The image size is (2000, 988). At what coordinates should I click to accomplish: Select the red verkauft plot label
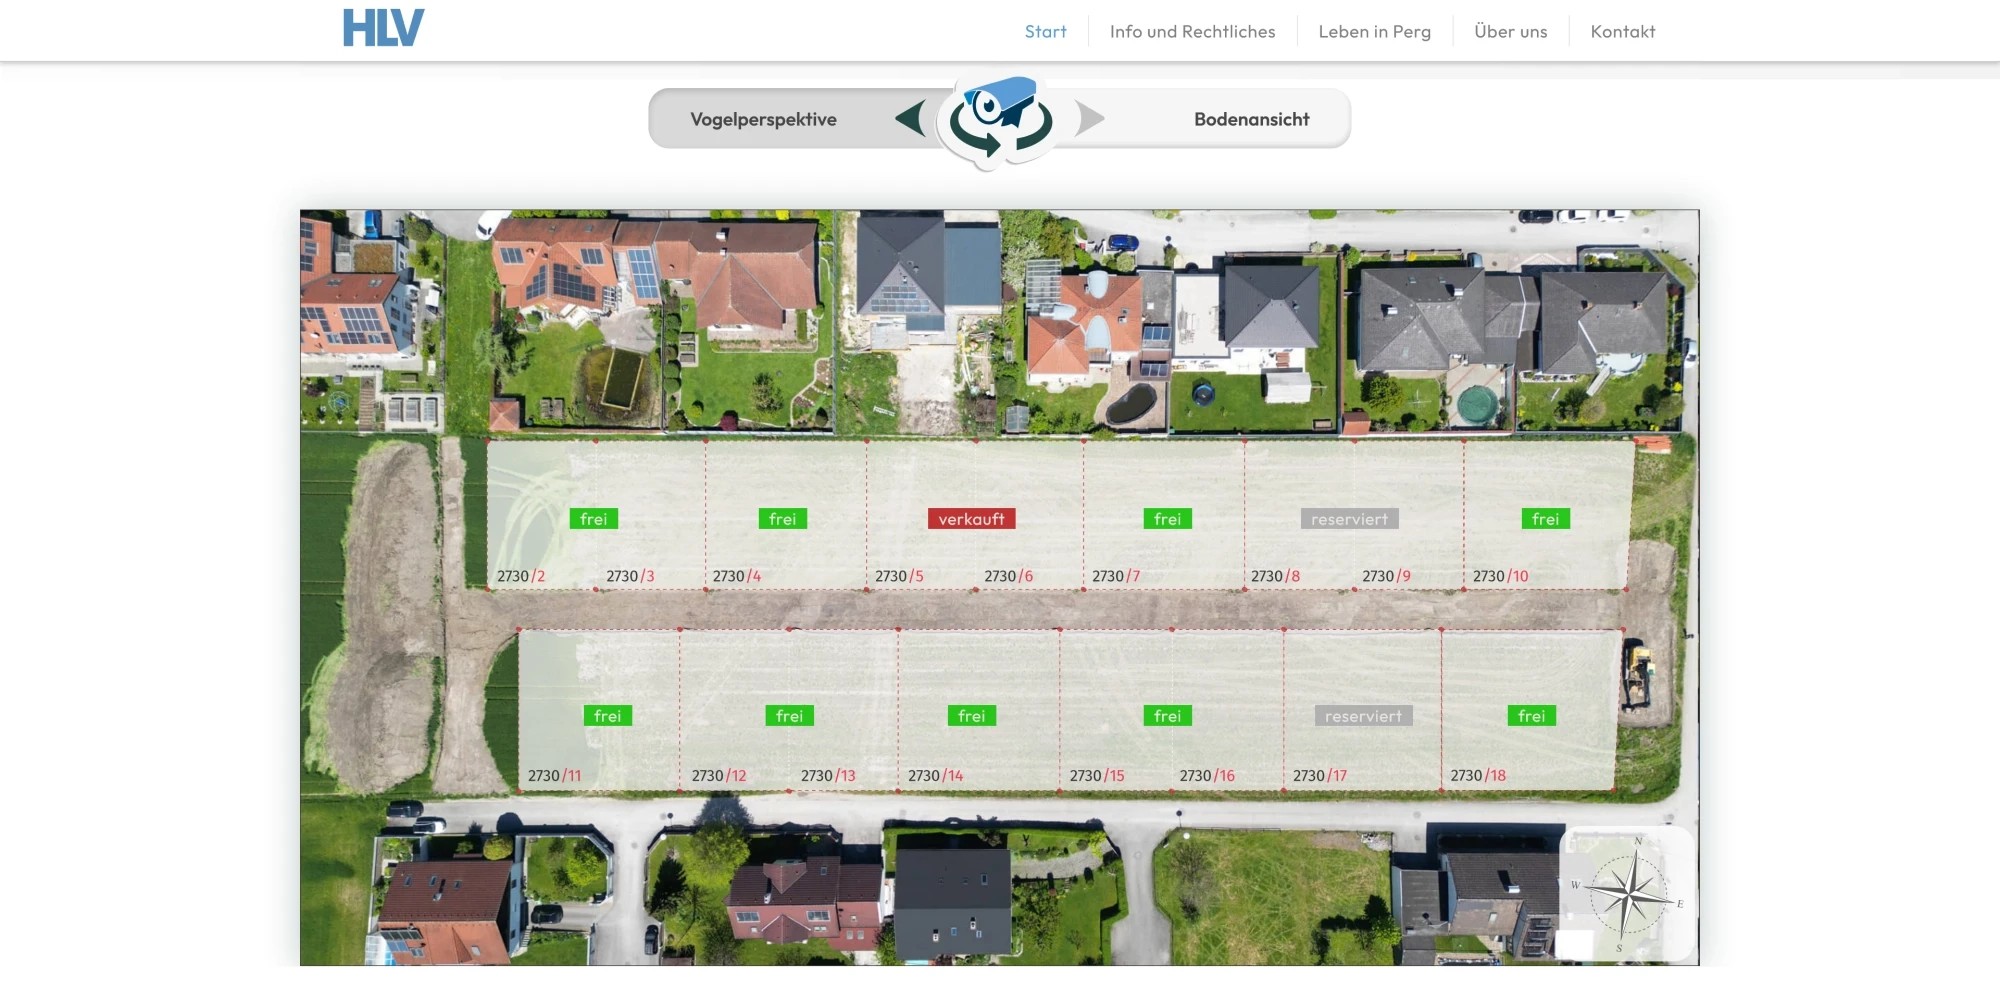tap(971, 519)
